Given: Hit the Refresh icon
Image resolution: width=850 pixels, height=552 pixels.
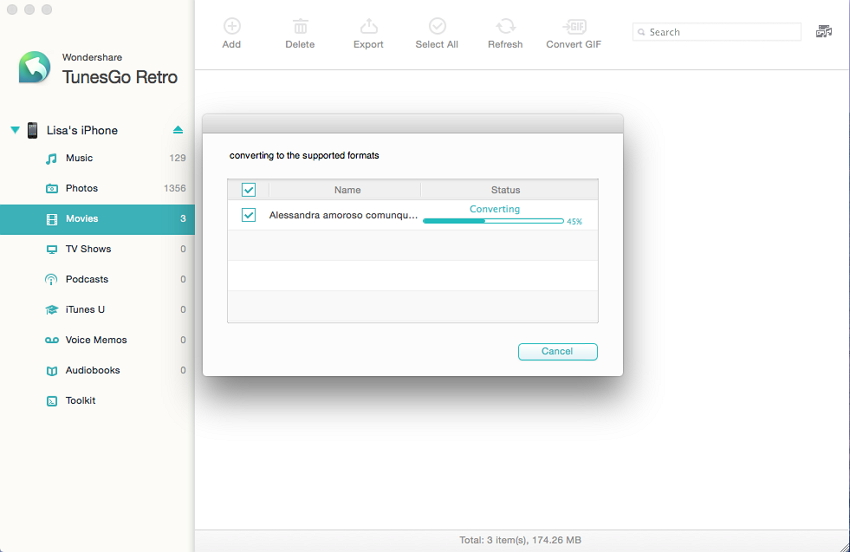Looking at the screenshot, I should 505,27.
